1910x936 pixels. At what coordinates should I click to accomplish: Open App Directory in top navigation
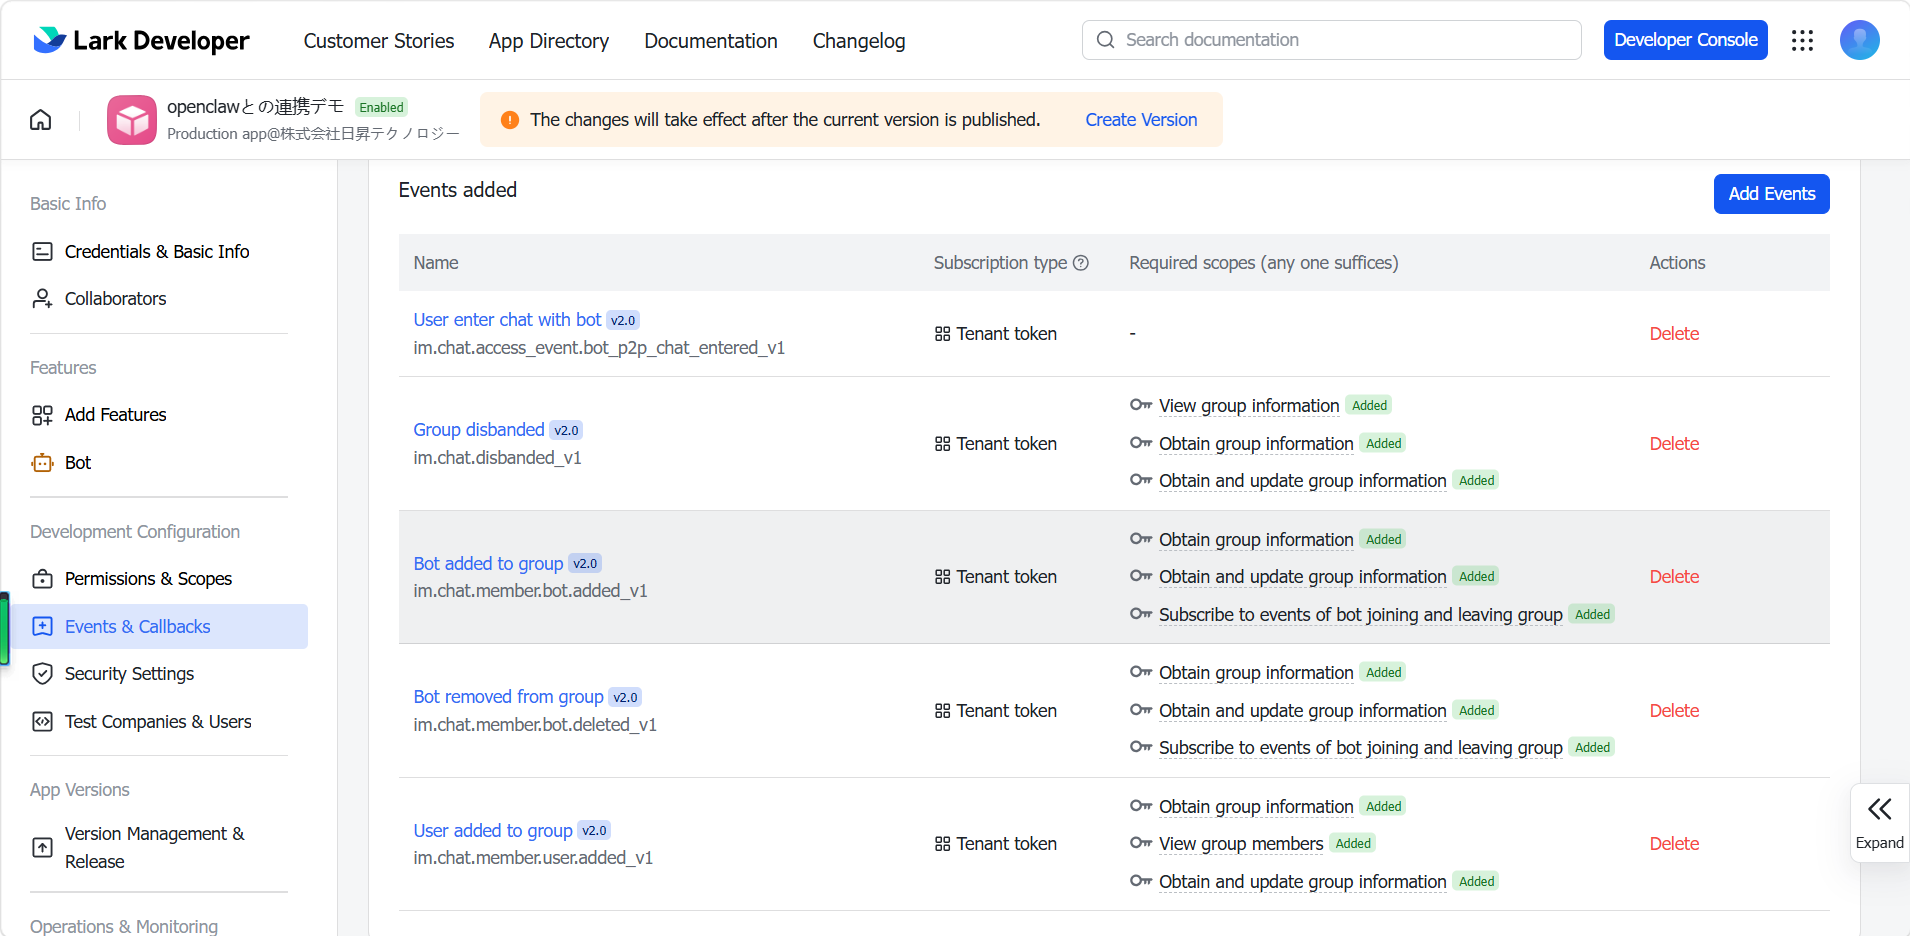(549, 41)
